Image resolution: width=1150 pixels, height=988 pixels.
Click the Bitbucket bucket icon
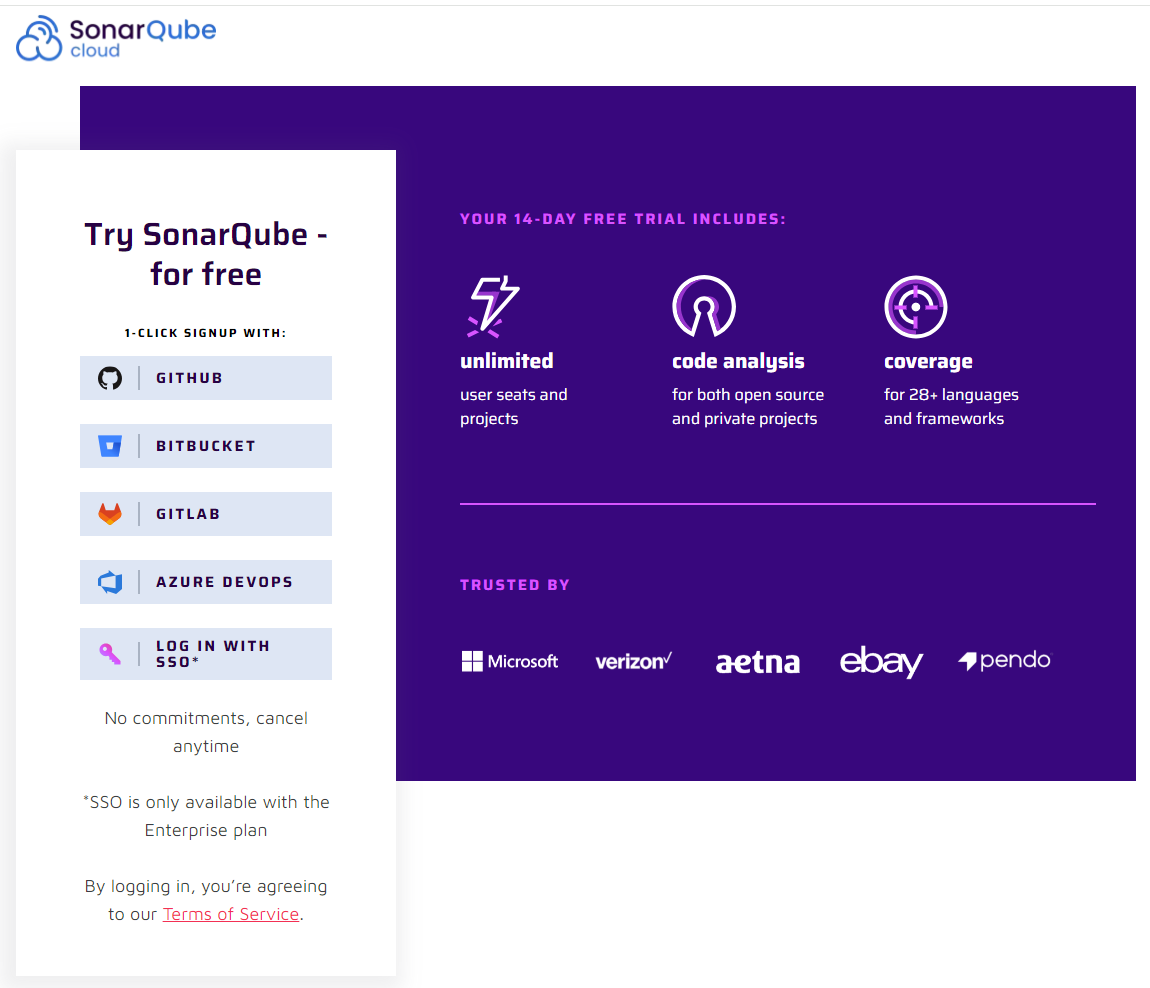pos(110,446)
